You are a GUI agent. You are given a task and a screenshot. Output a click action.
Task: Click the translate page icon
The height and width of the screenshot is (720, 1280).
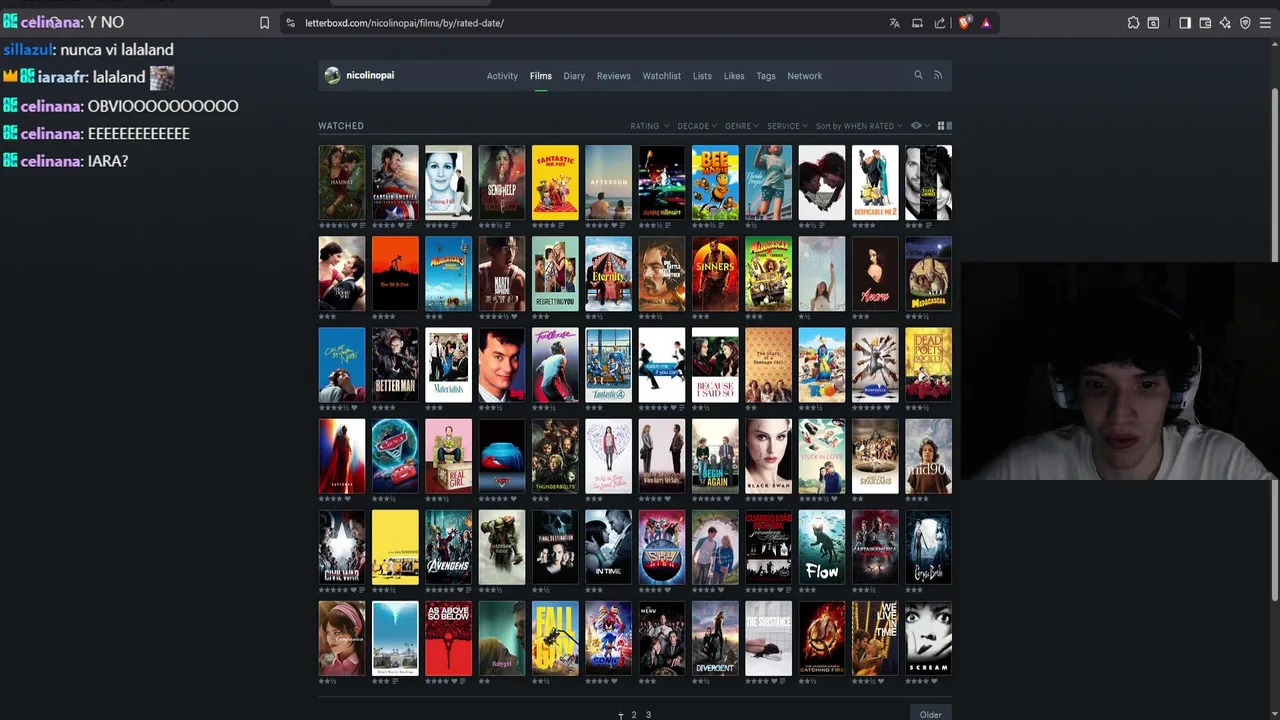pyautogui.click(x=894, y=23)
